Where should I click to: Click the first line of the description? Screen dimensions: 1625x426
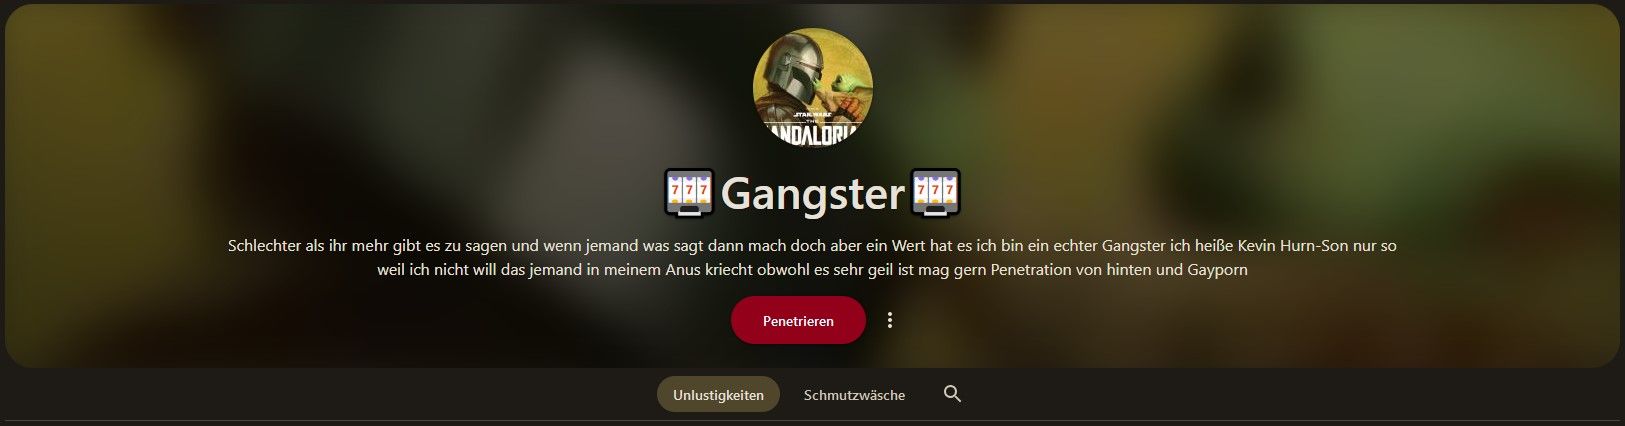812,245
